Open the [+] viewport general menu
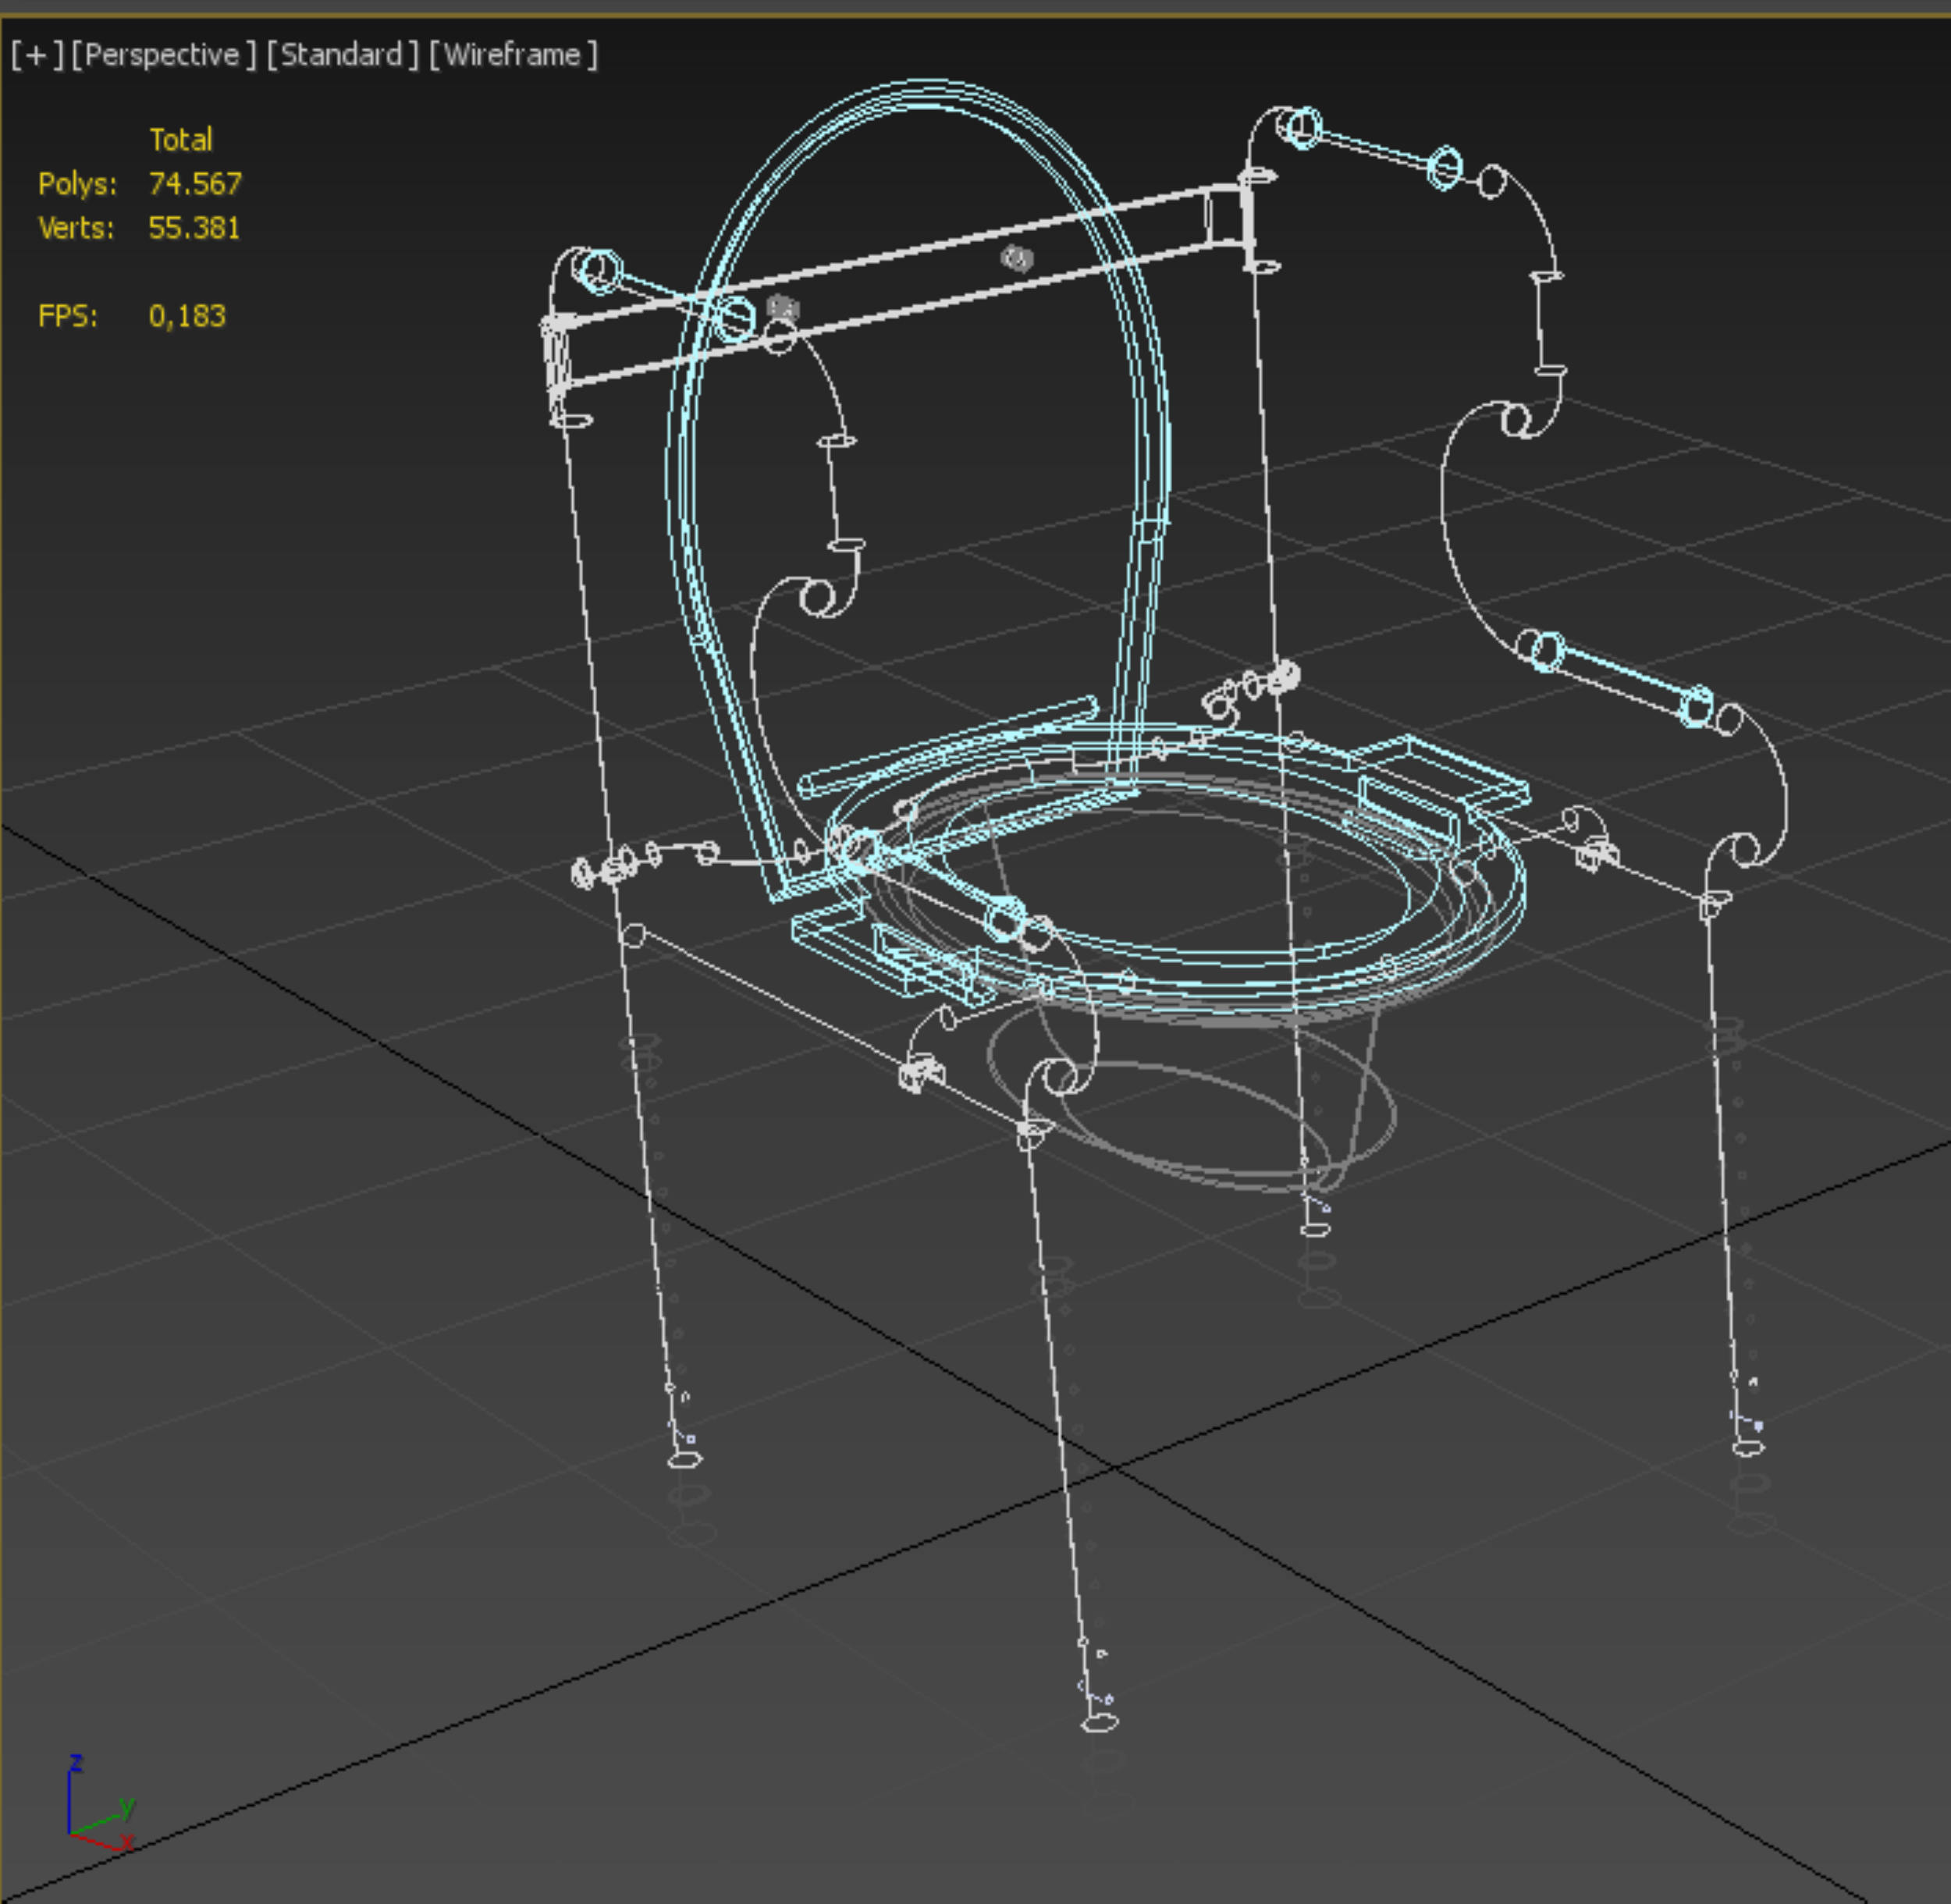The image size is (1951, 1904). (36, 54)
